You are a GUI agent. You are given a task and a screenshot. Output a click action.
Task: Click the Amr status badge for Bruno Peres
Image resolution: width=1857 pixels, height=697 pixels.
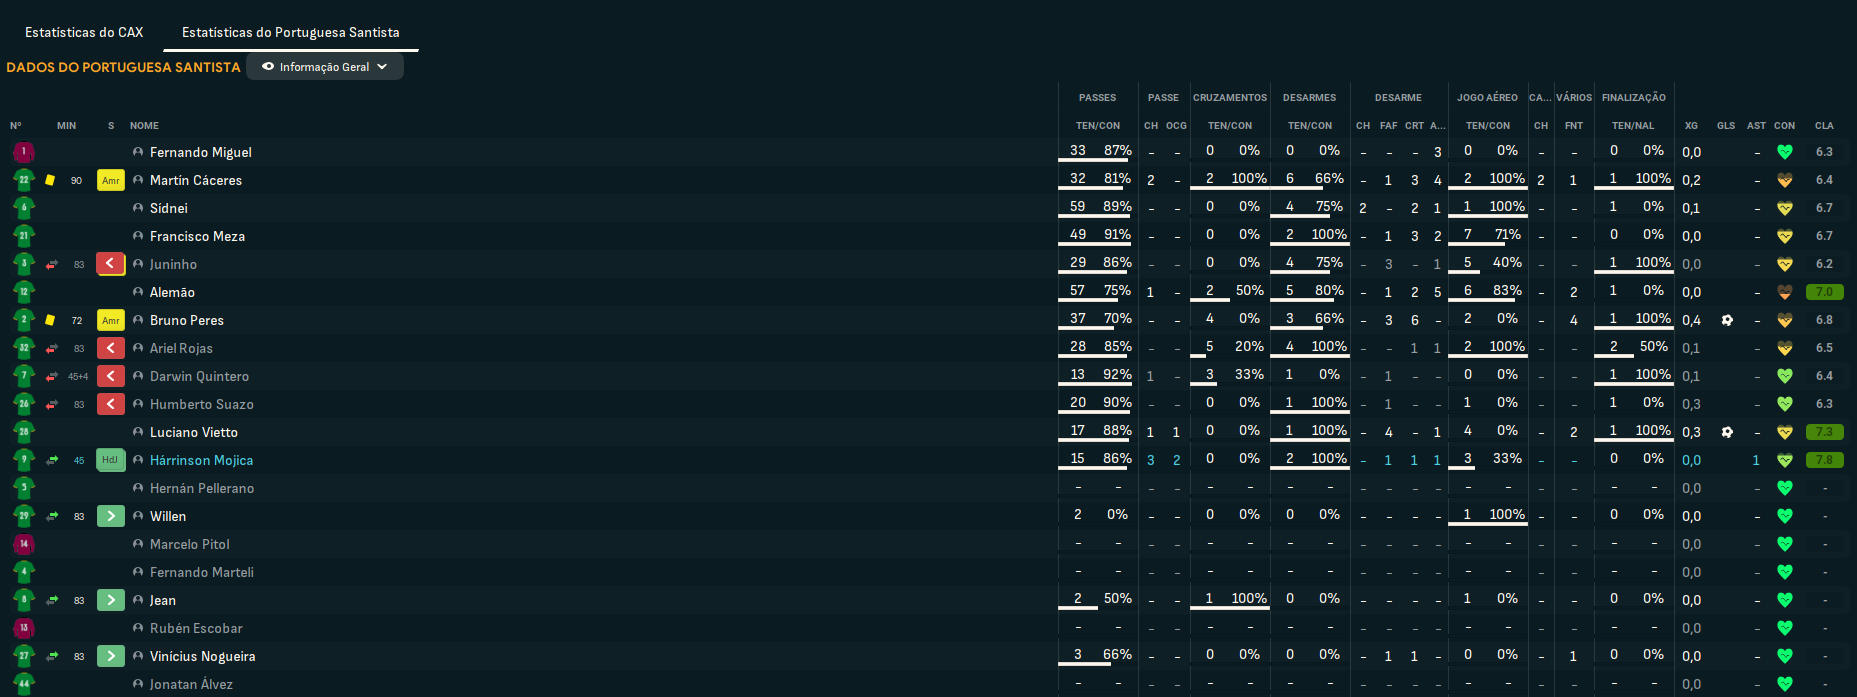click(x=111, y=320)
